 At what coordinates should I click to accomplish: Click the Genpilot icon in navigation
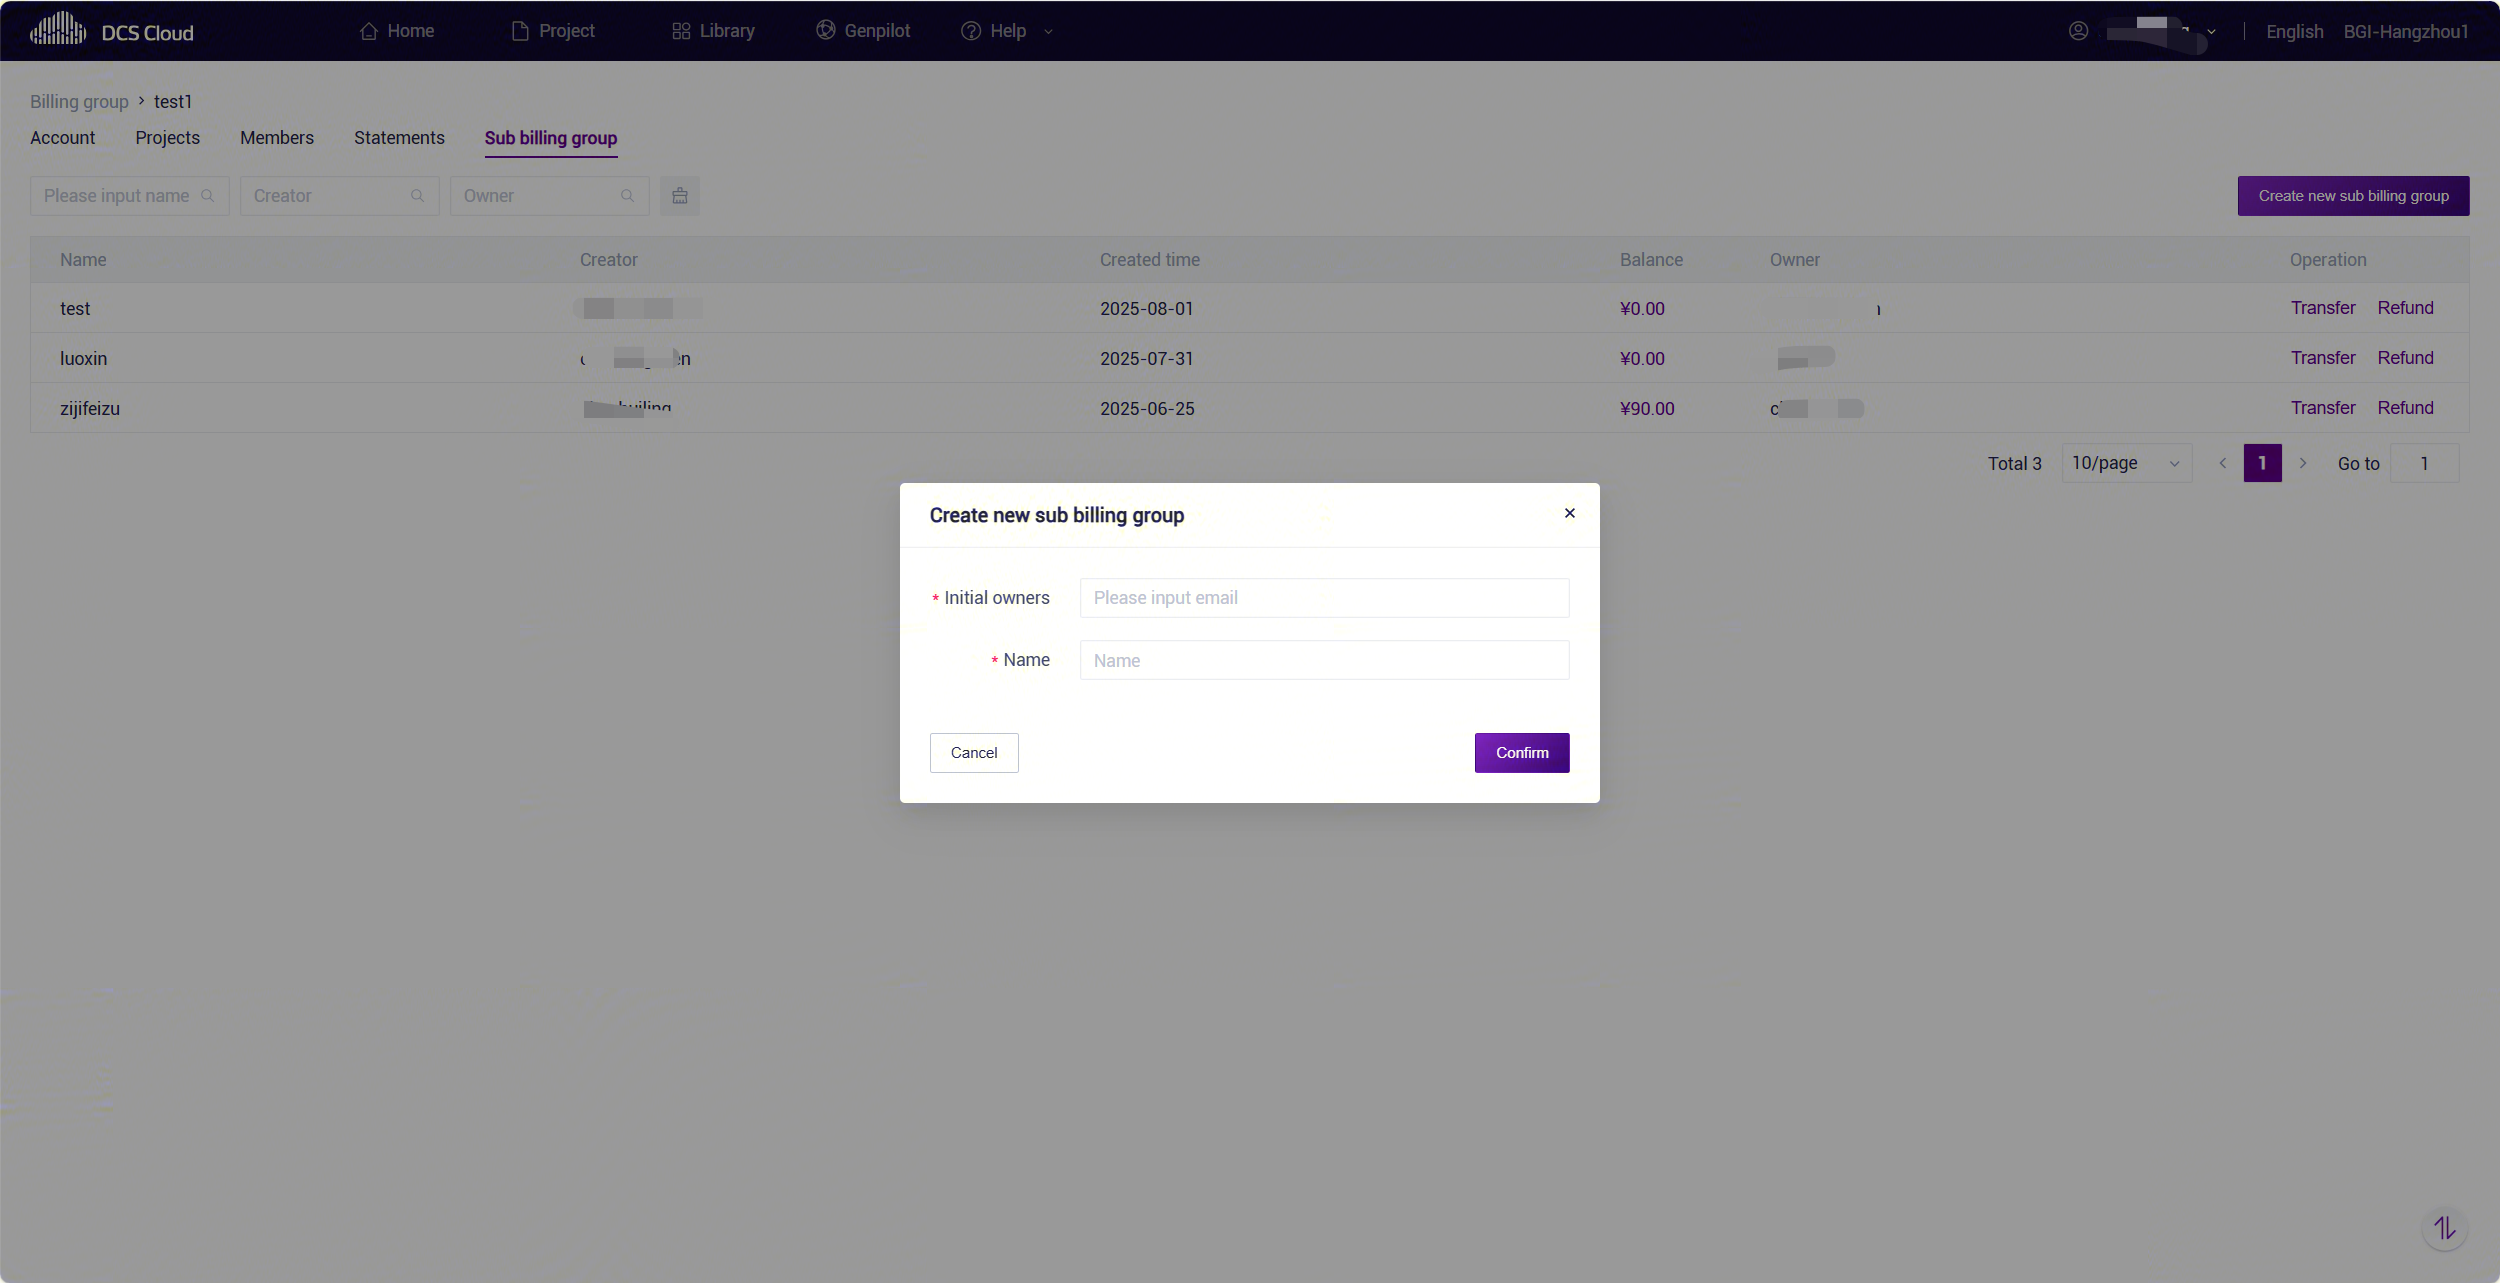(825, 30)
